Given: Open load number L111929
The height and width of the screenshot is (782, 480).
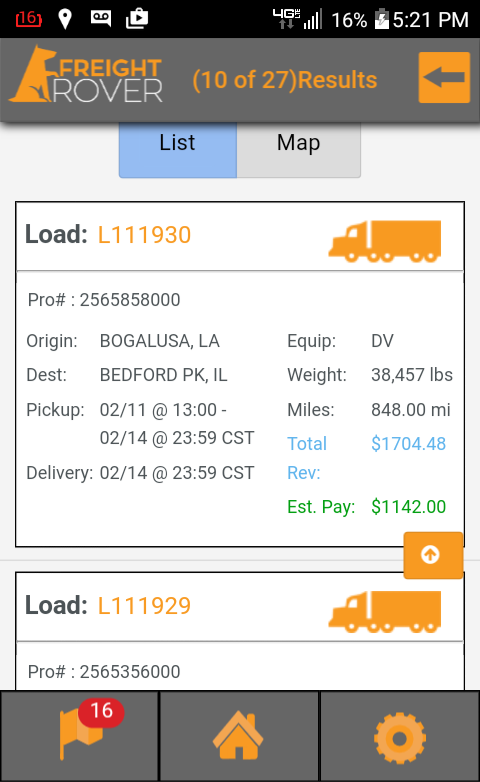Looking at the screenshot, I should (144, 605).
